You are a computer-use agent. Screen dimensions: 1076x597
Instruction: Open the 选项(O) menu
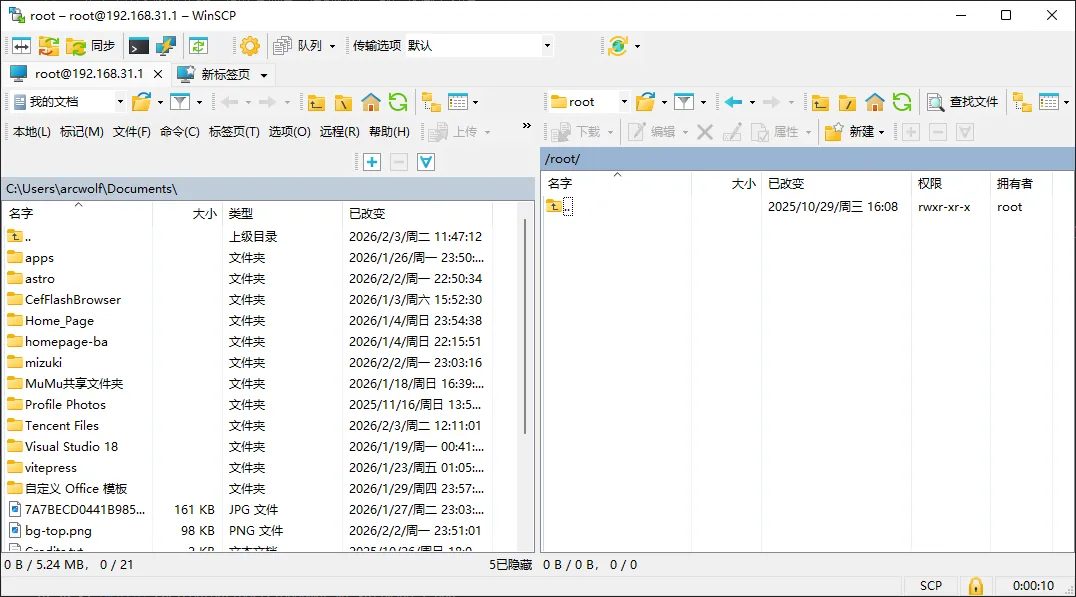(289, 131)
